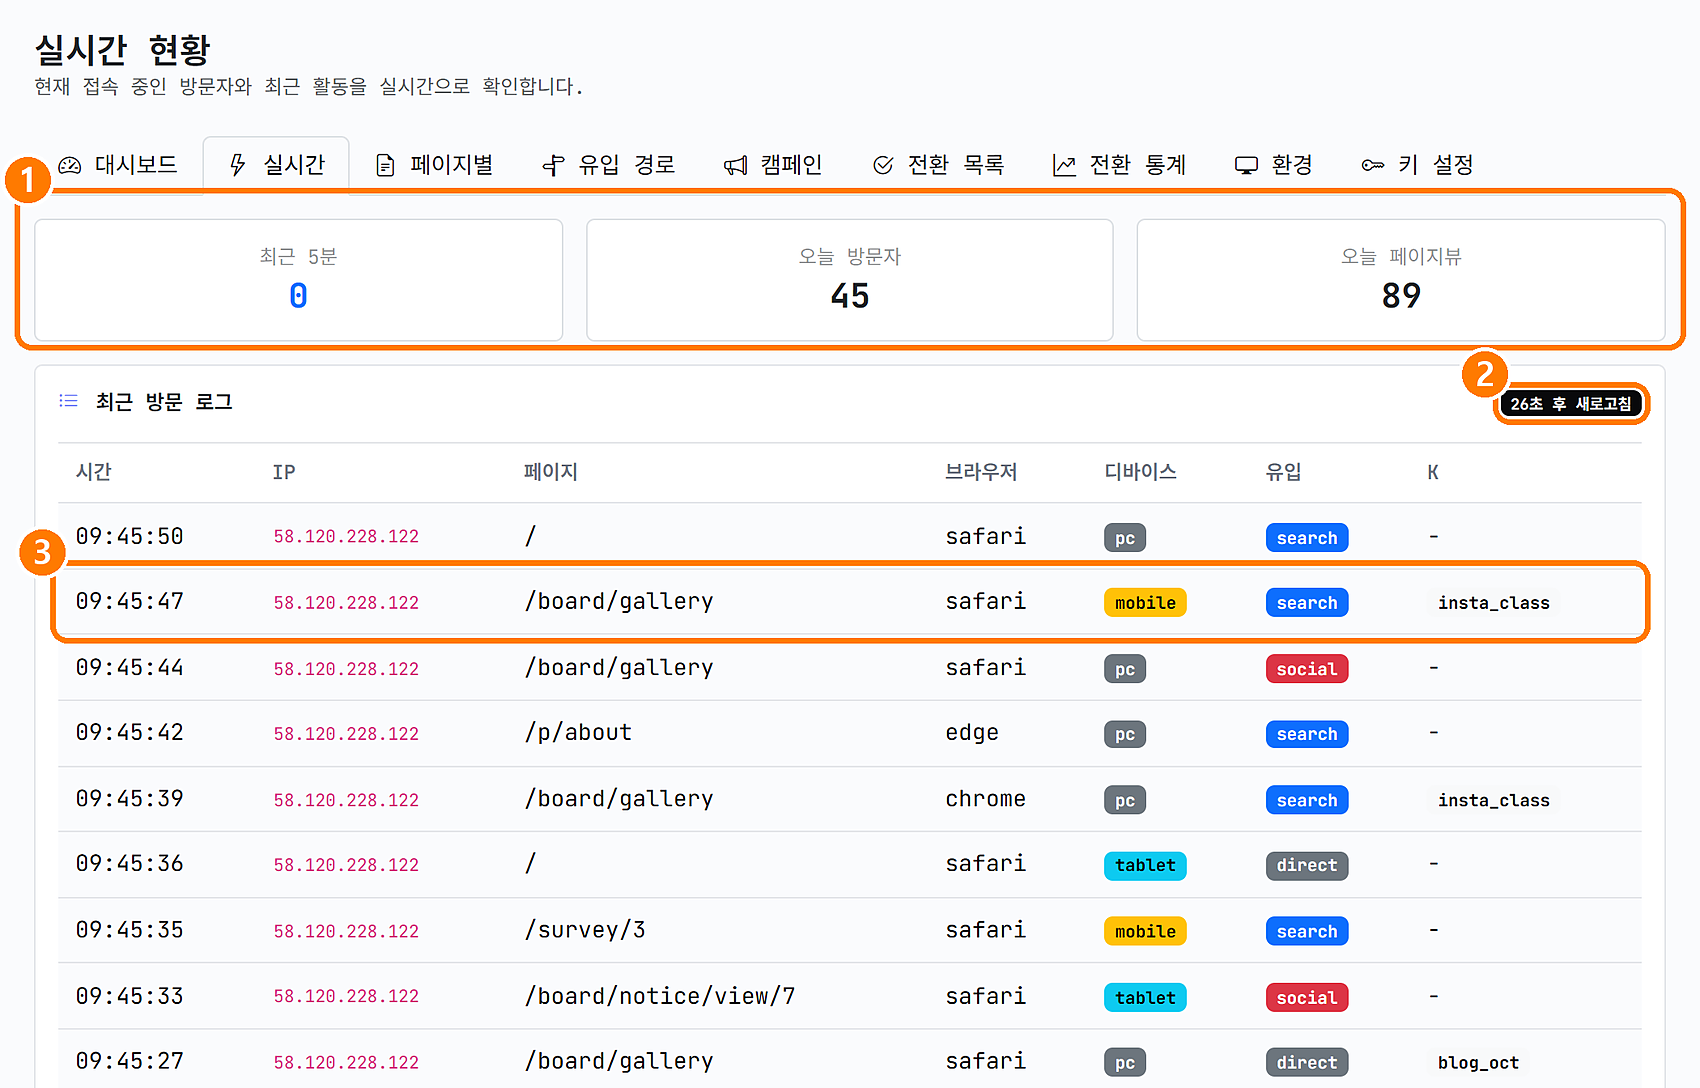Screen dimensions: 1700x1088
Task: Click the 브라우저 column header
Action: (x=981, y=472)
